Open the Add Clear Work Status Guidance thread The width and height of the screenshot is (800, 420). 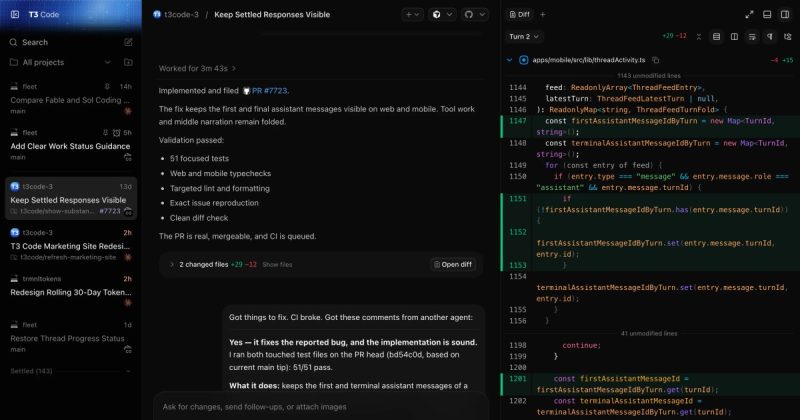tap(70, 146)
